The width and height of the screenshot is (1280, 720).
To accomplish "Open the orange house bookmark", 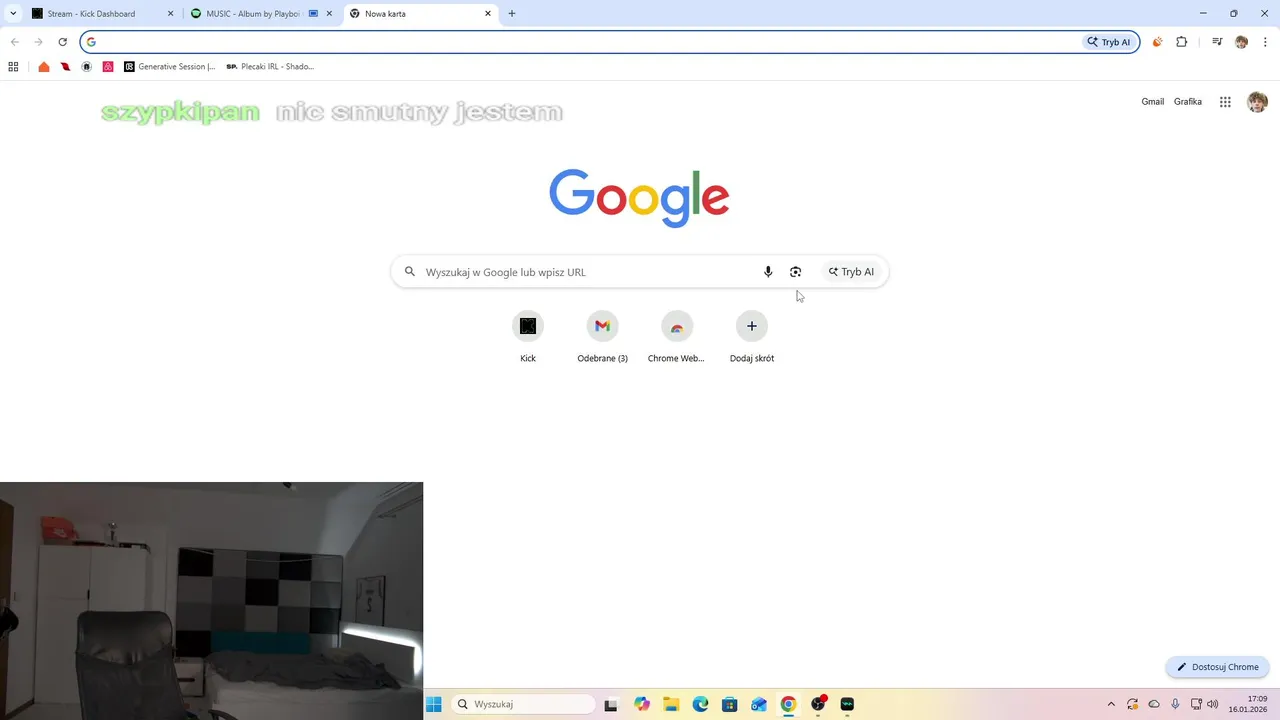I will tap(44, 67).
